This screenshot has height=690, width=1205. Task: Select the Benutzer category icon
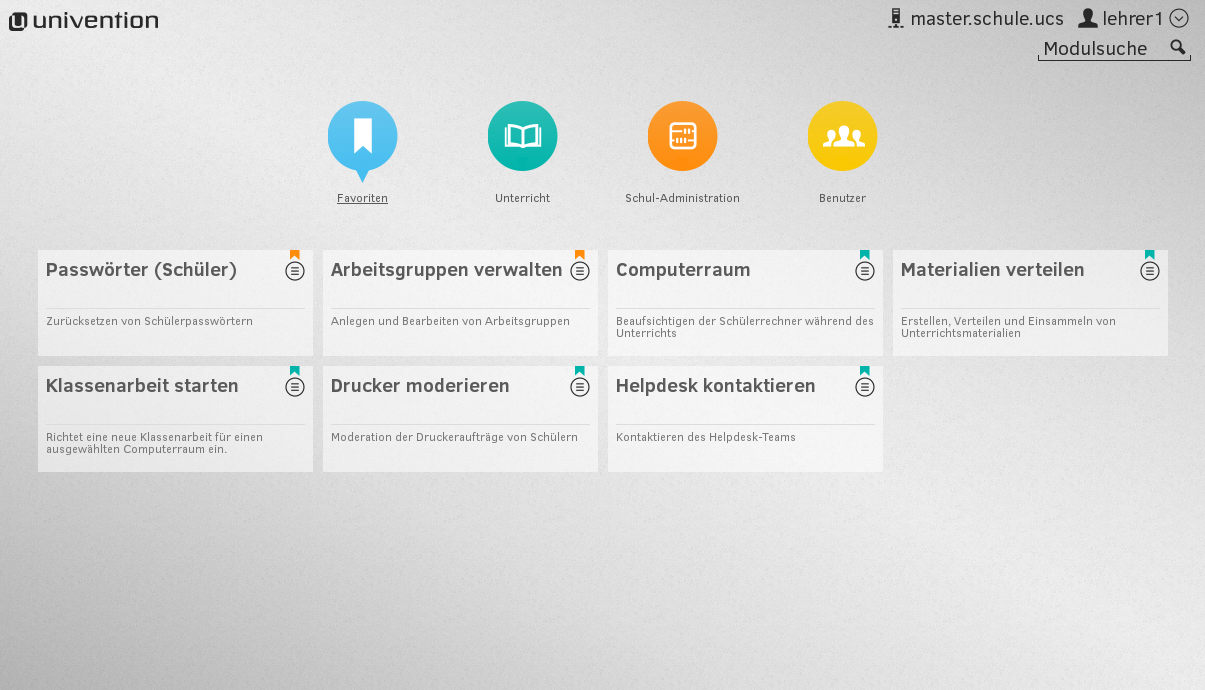click(842, 136)
